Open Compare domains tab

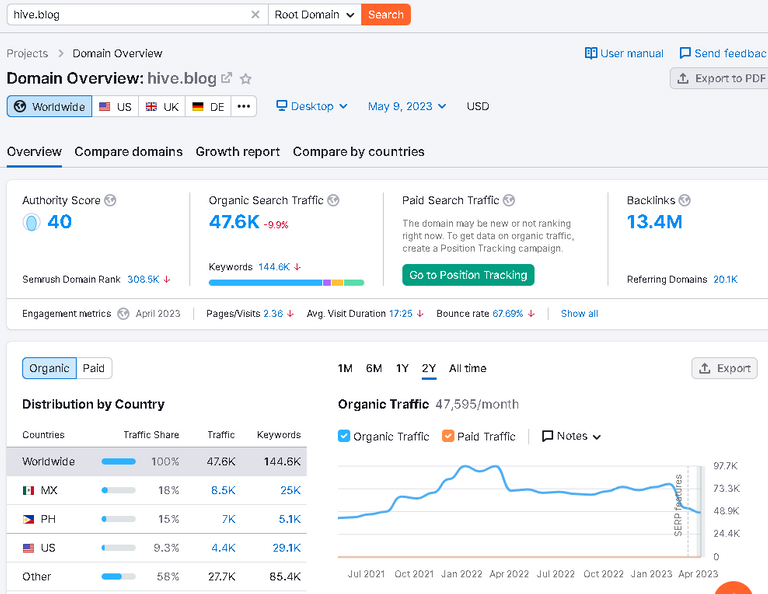point(128,152)
